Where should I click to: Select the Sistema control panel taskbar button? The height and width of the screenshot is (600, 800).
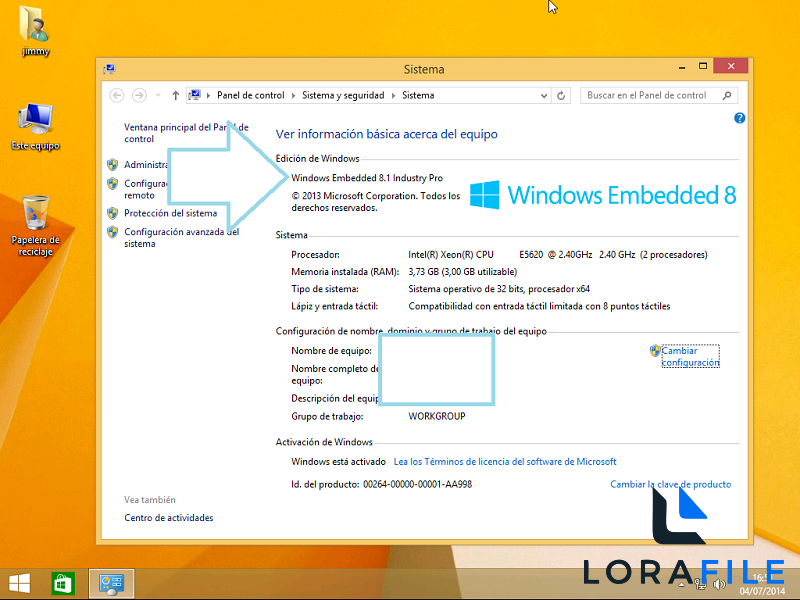pyautogui.click(x=111, y=583)
